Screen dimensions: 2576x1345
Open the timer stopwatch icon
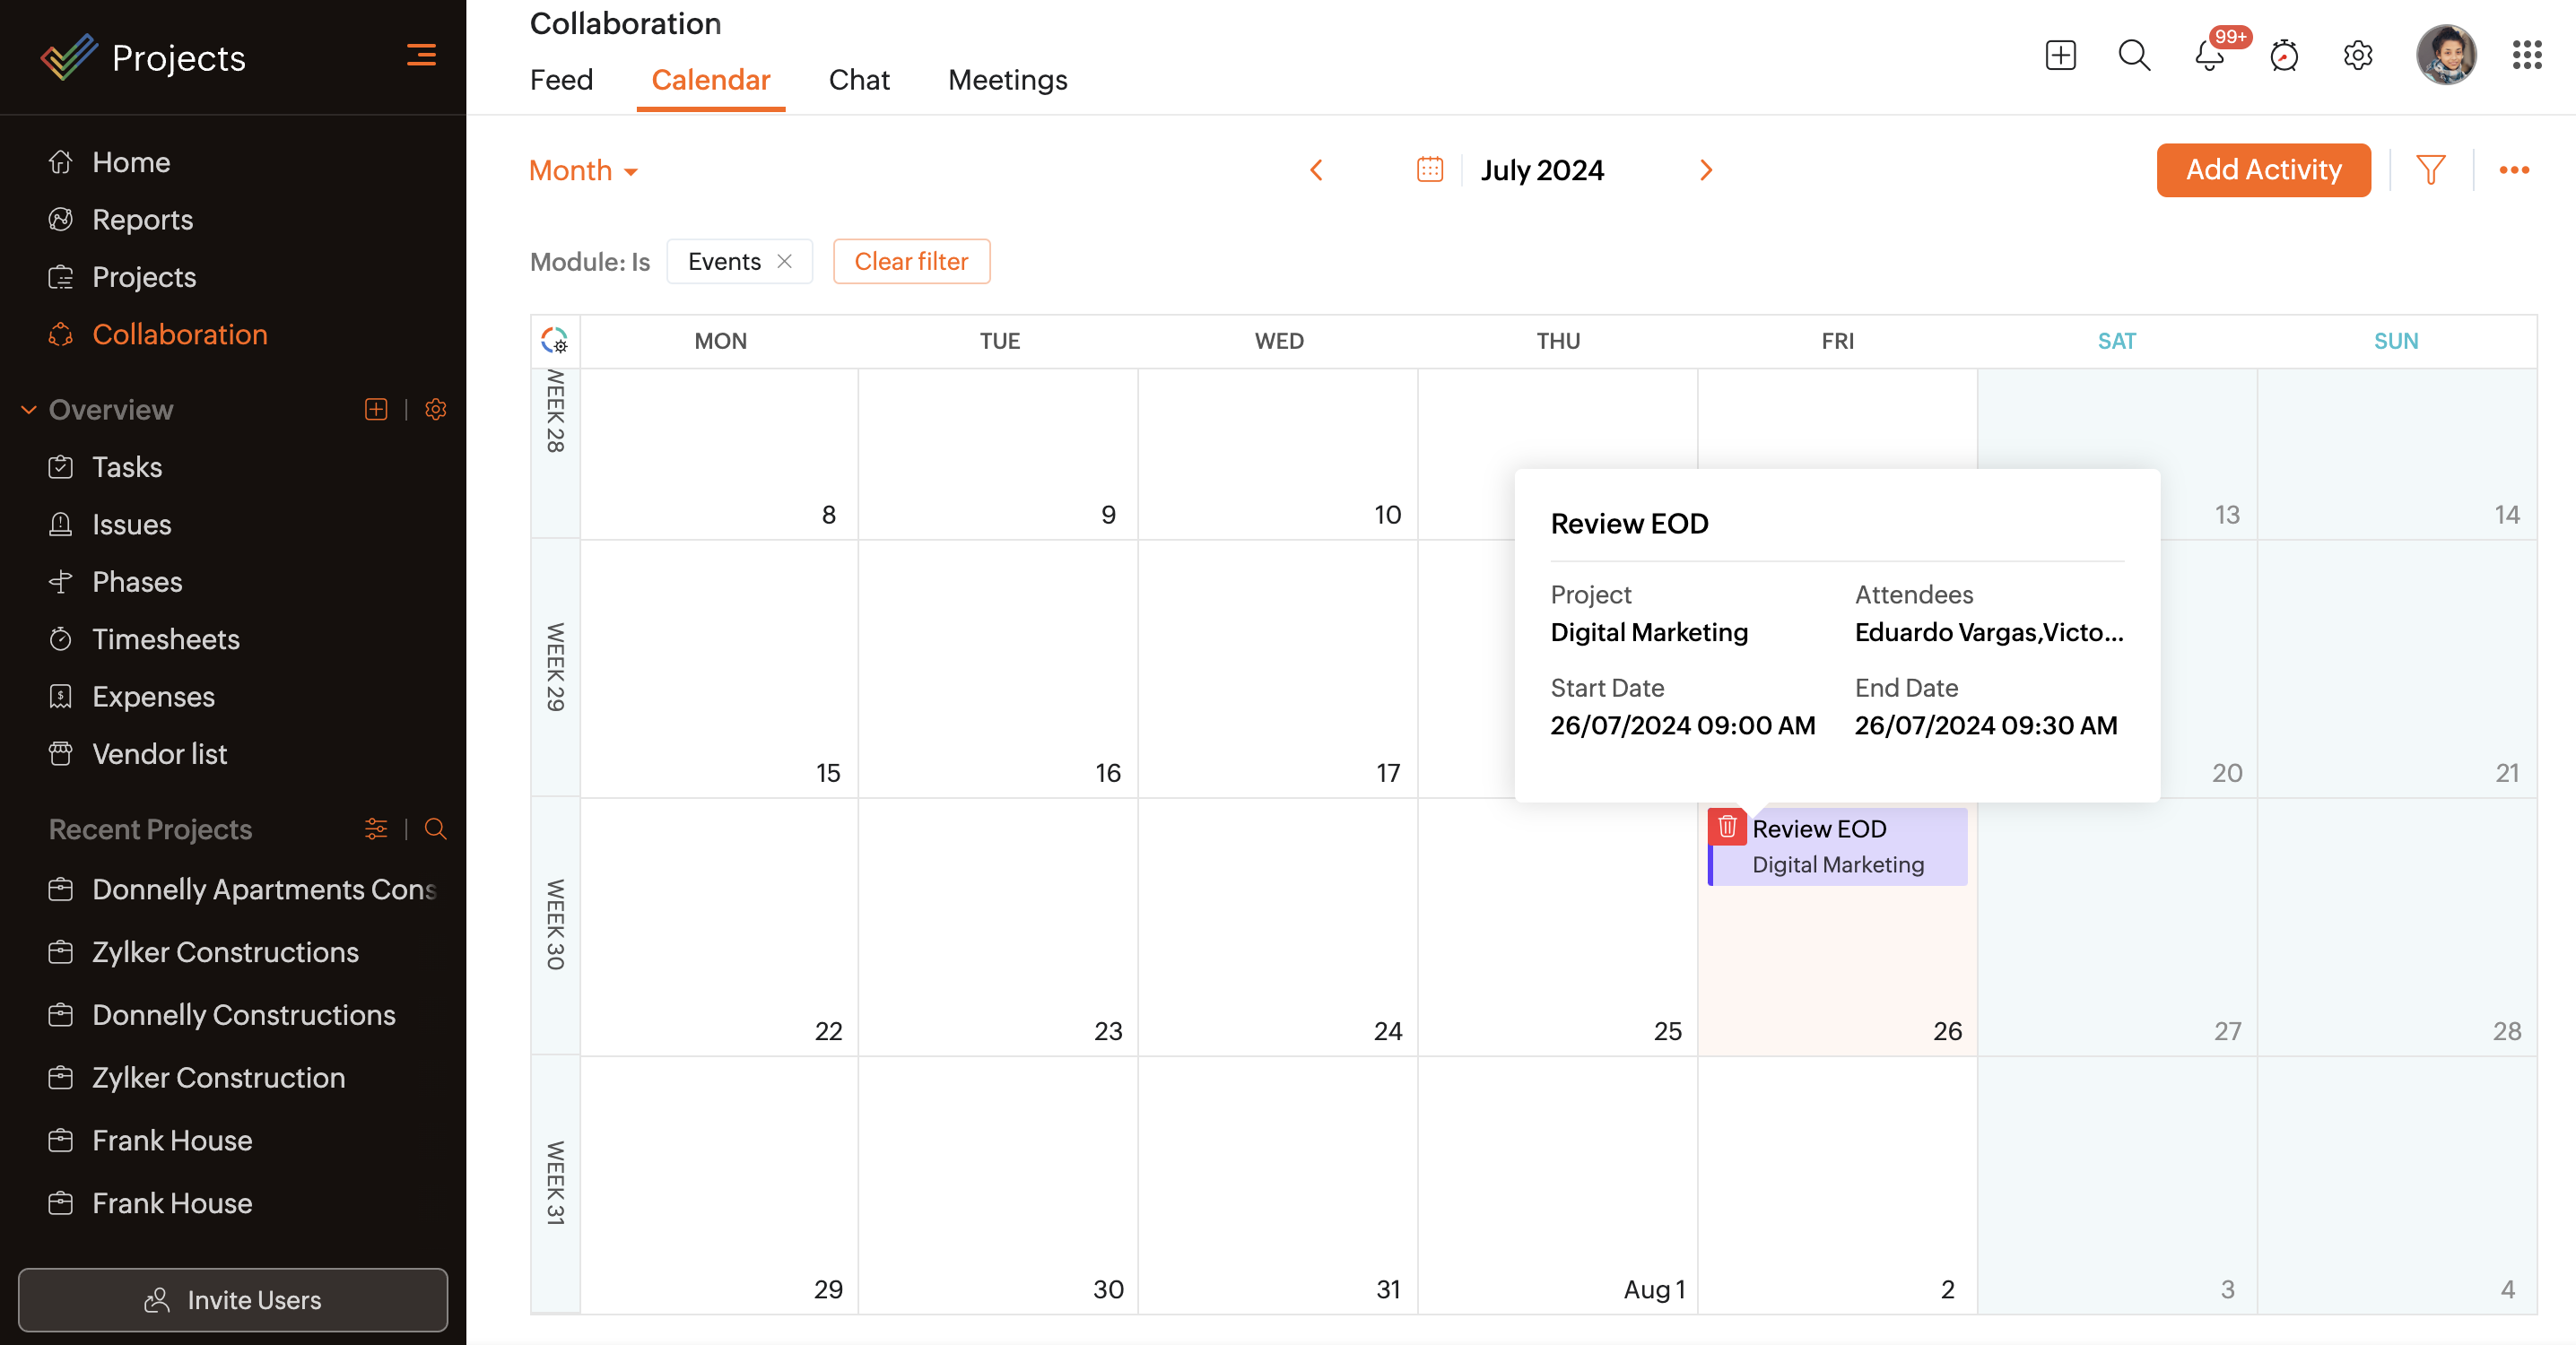coord(2284,56)
